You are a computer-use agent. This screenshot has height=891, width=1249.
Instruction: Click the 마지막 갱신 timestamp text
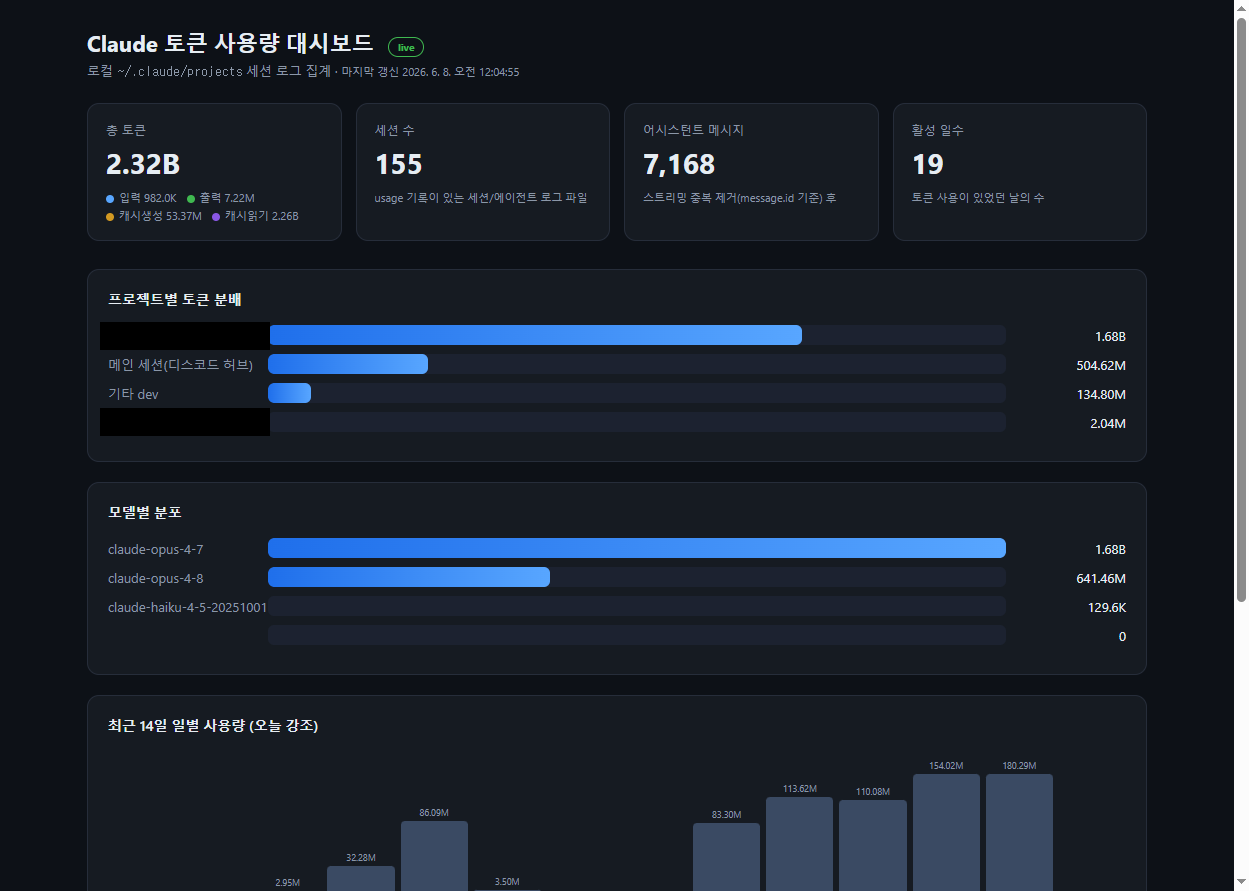pos(430,72)
